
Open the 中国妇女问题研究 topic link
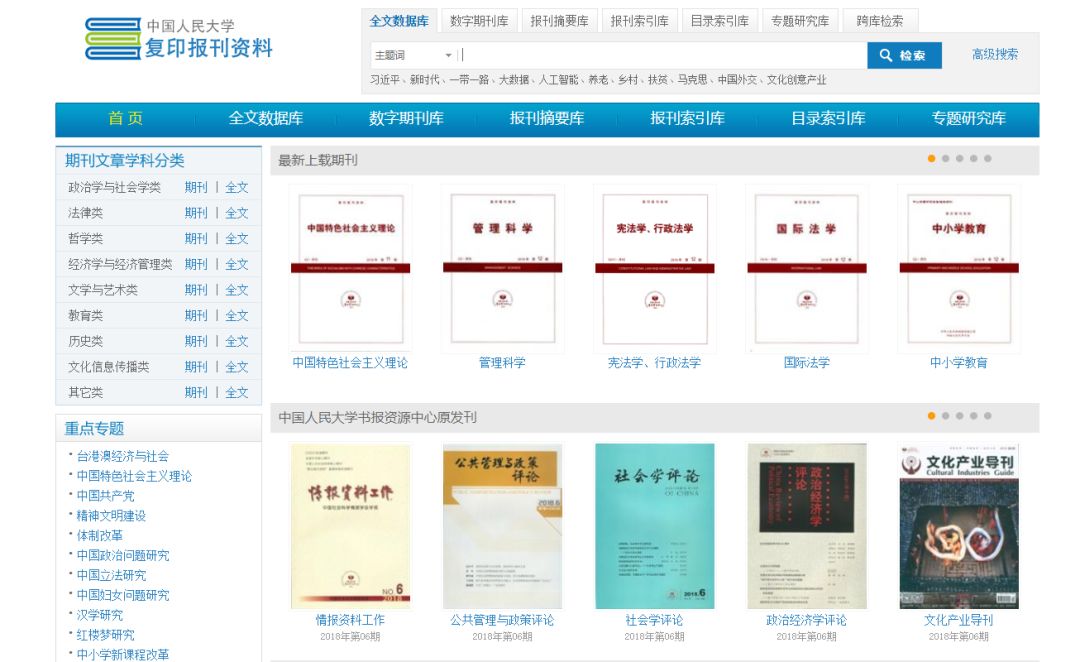123,595
